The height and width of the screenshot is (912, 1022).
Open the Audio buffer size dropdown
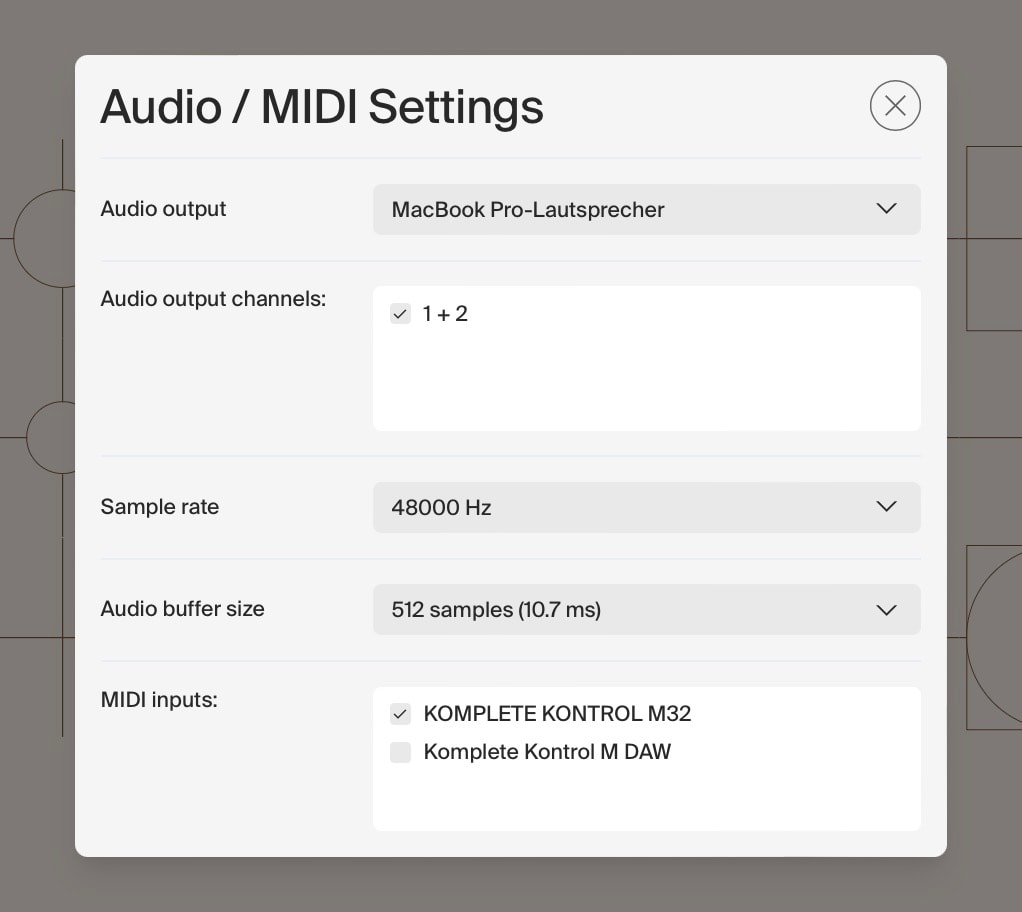point(646,609)
